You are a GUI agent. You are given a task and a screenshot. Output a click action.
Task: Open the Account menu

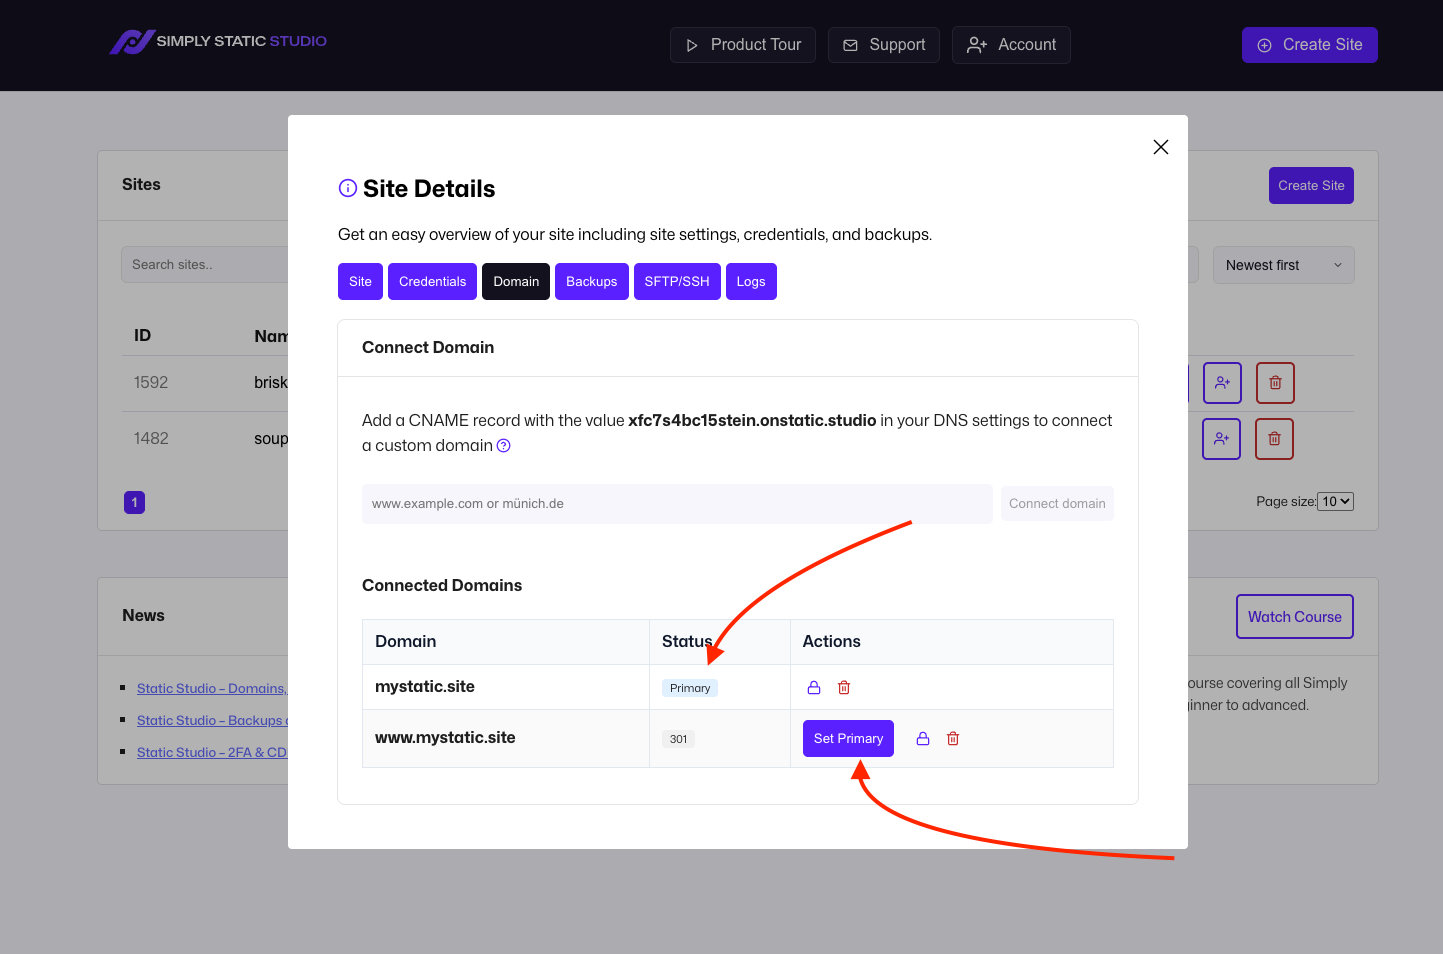pyautogui.click(x=1011, y=45)
